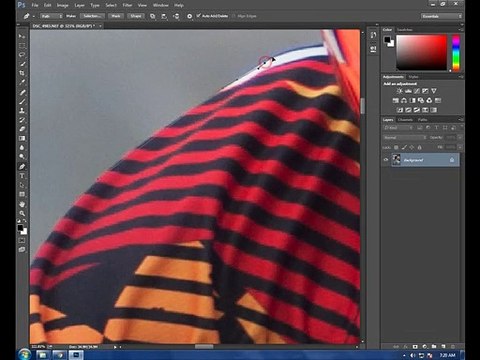480x360 pixels.
Task: Add a Color Balance adjustment
Action: coord(404,100)
